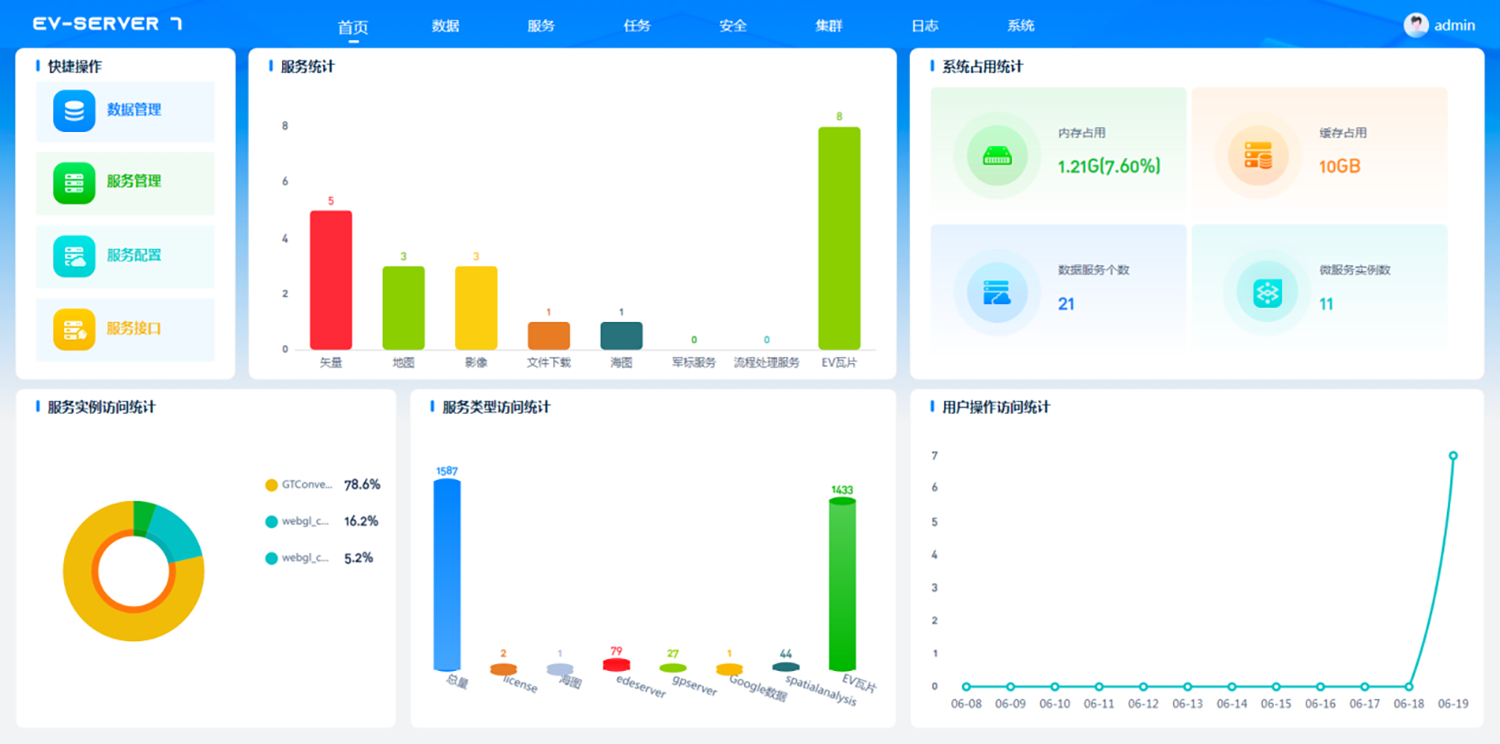Image resolution: width=1500 pixels, height=744 pixels.
Task: Click the red 矢量 bar in 服务统计
Action: click(x=331, y=280)
